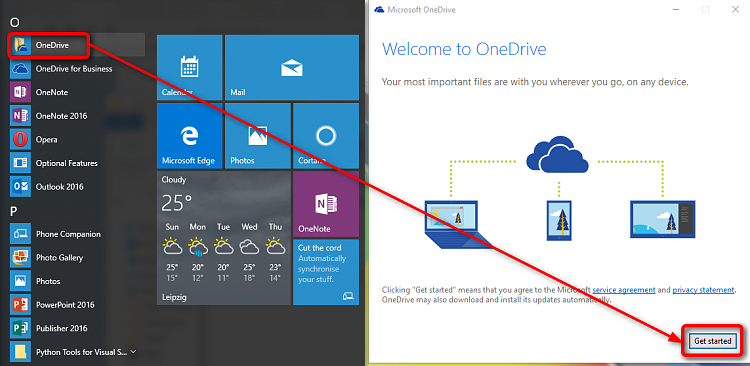Close the Microsoft OneDrive window
Screen dimensions: 750x366
click(735, 10)
